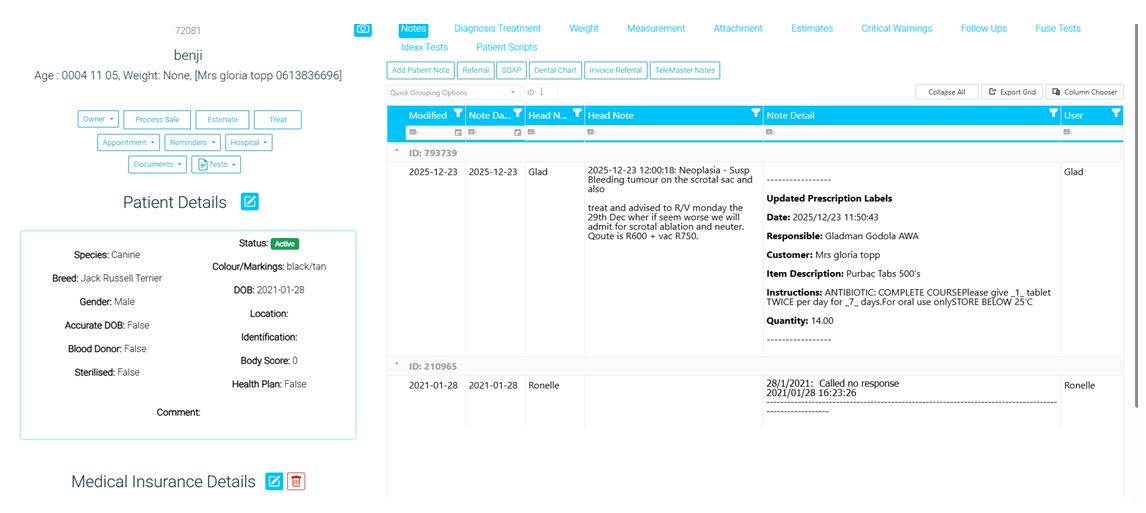Screen dimensions: 1146x513
Task: Open the Critical Warnings tab
Action: pyautogui.click(x=897, y=28)
